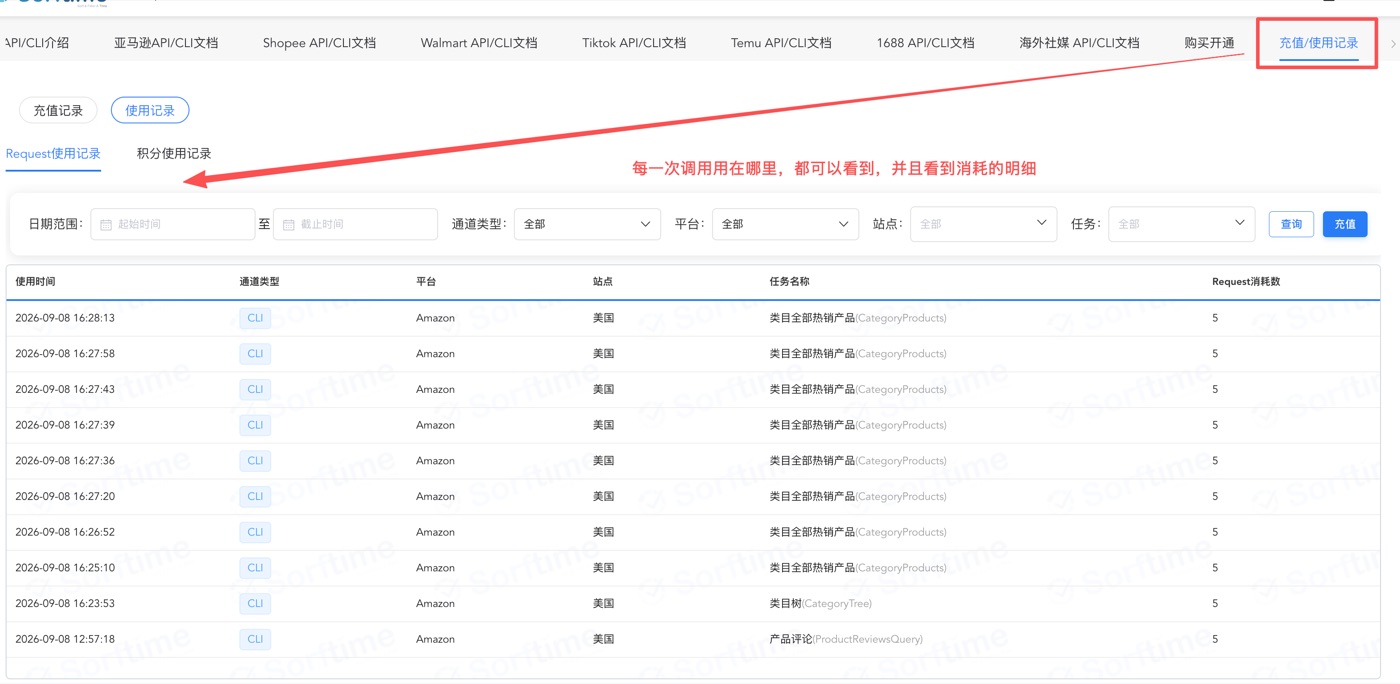1400x684 pixels.
Task: Click the blue 充值 button
Action: [1345, 224]
